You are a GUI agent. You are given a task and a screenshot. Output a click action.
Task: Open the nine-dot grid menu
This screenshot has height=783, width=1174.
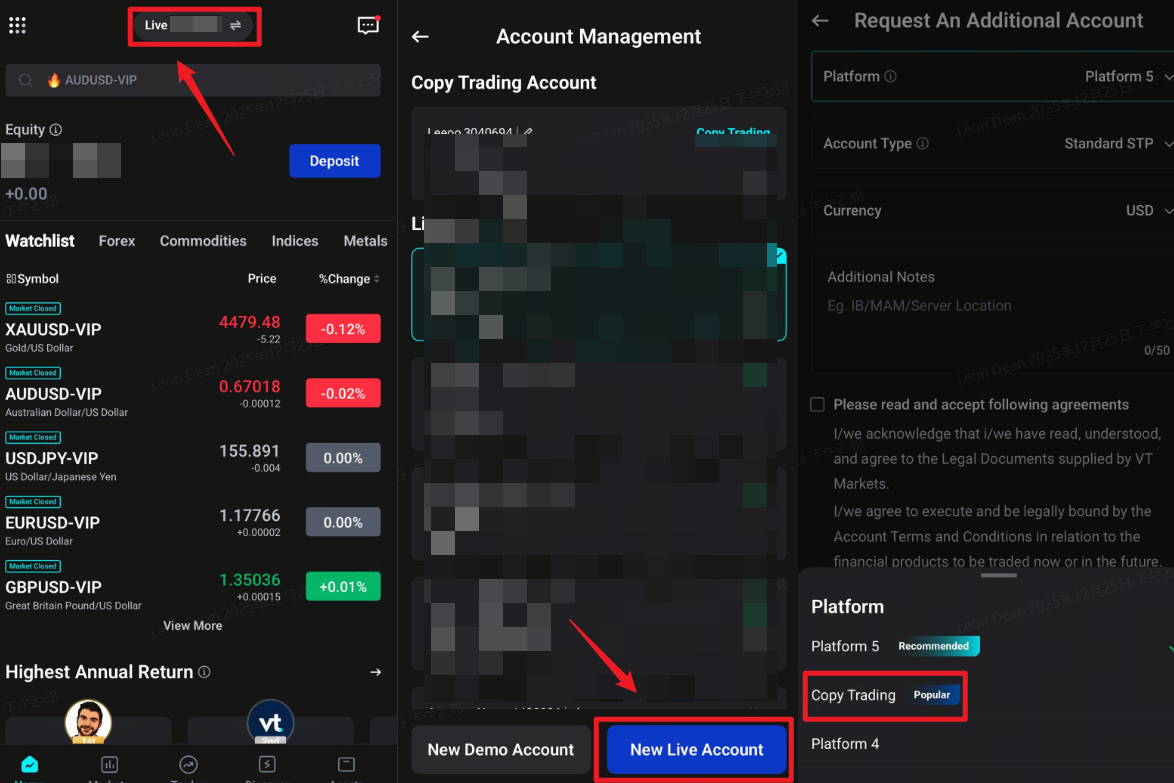point(17,26)
